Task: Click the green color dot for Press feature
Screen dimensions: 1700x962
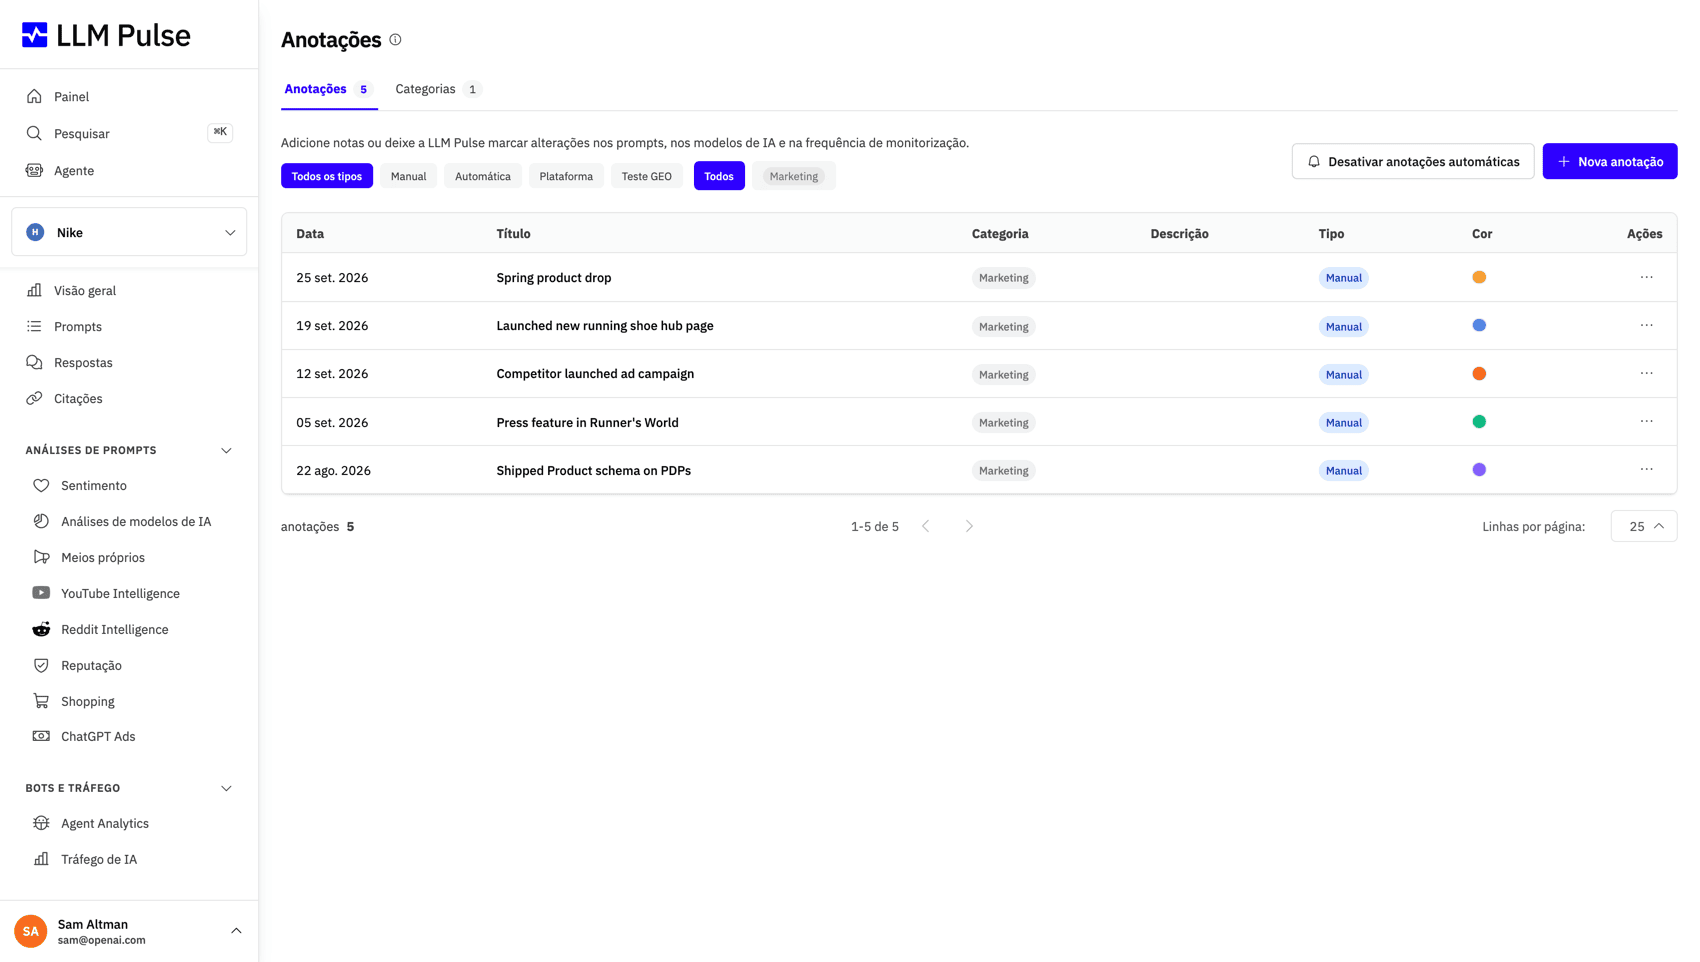Action: [x=1479, y=422]
